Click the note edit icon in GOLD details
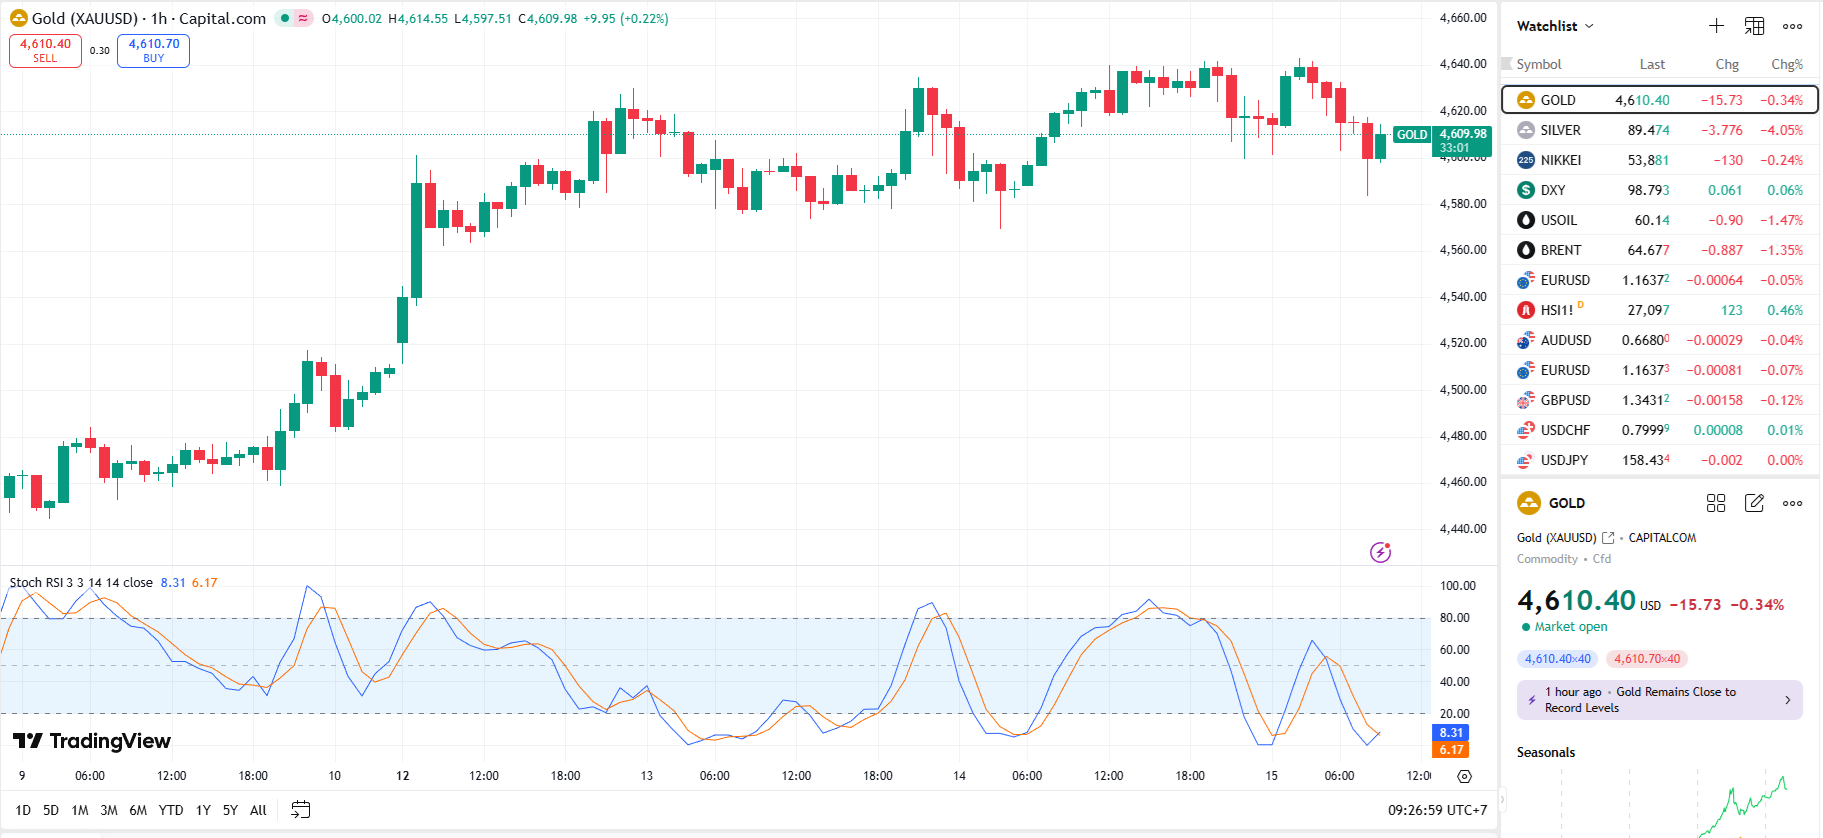Screen dimensions: 1823x838 tap(1754, 503)
